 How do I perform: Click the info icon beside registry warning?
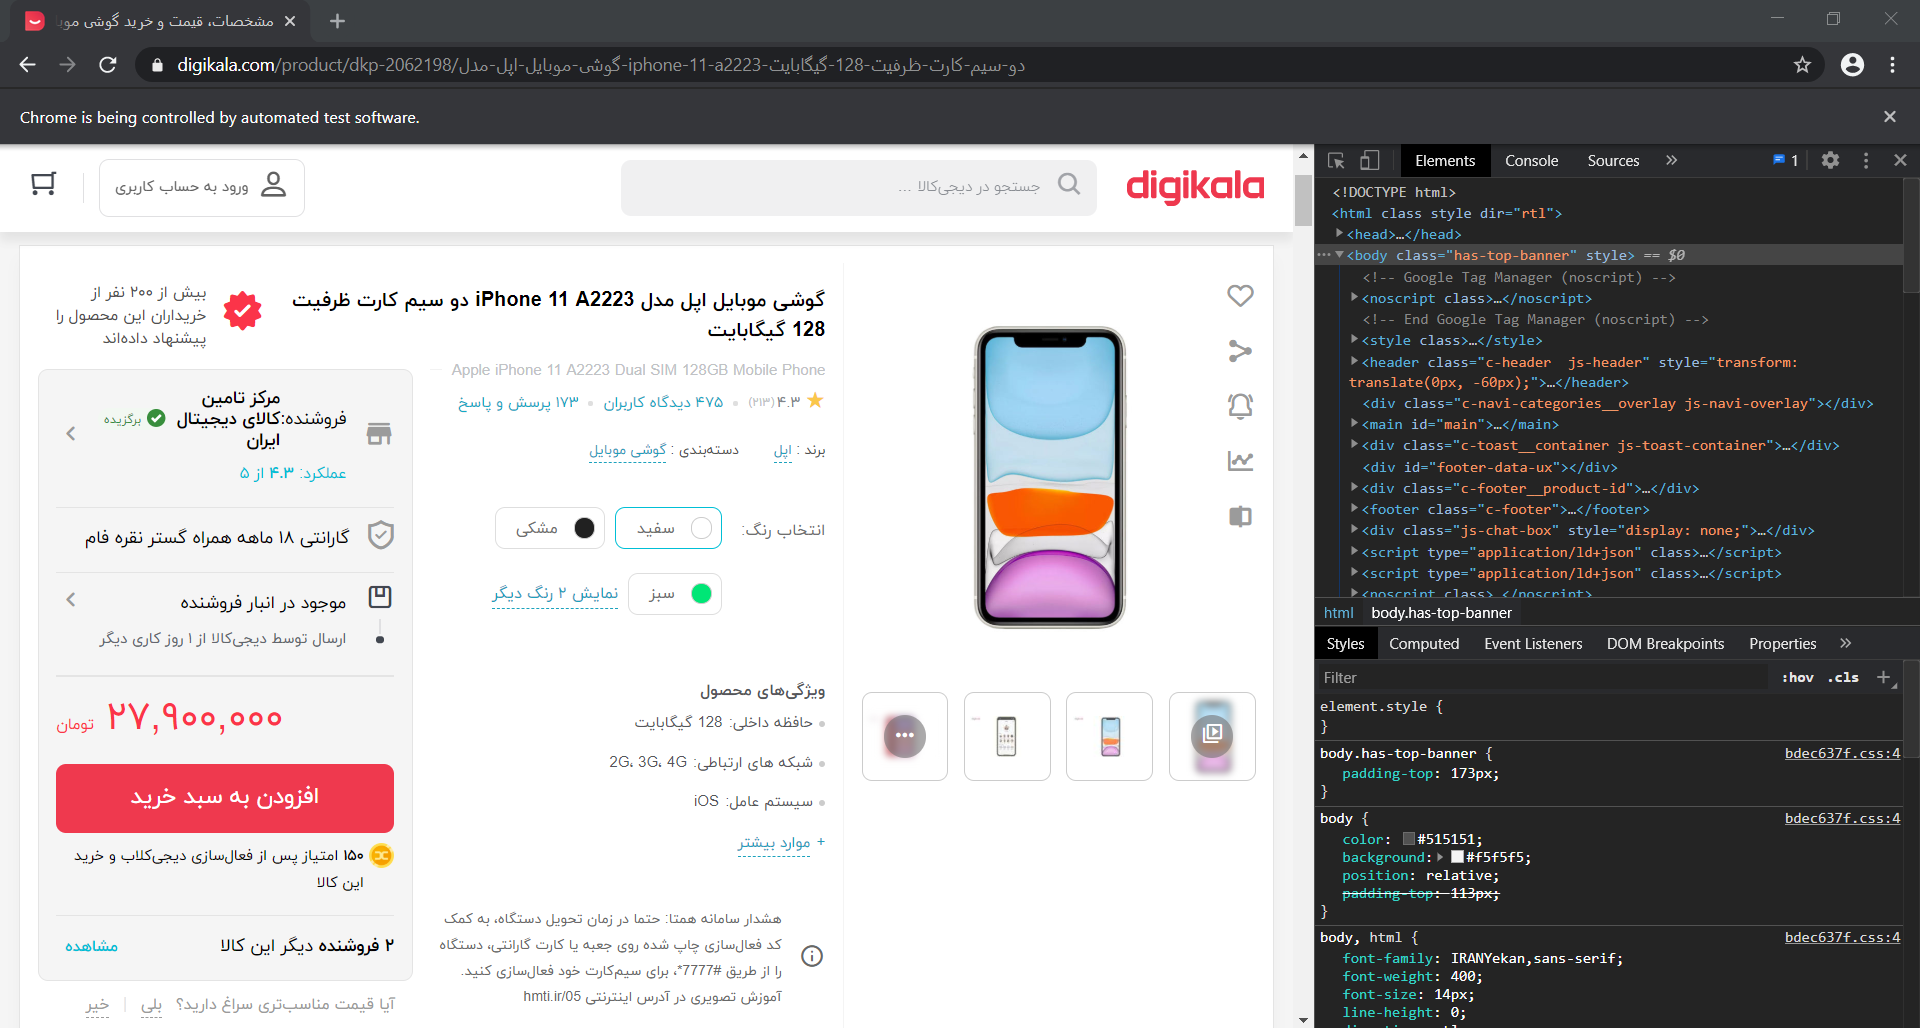(812, 956)
